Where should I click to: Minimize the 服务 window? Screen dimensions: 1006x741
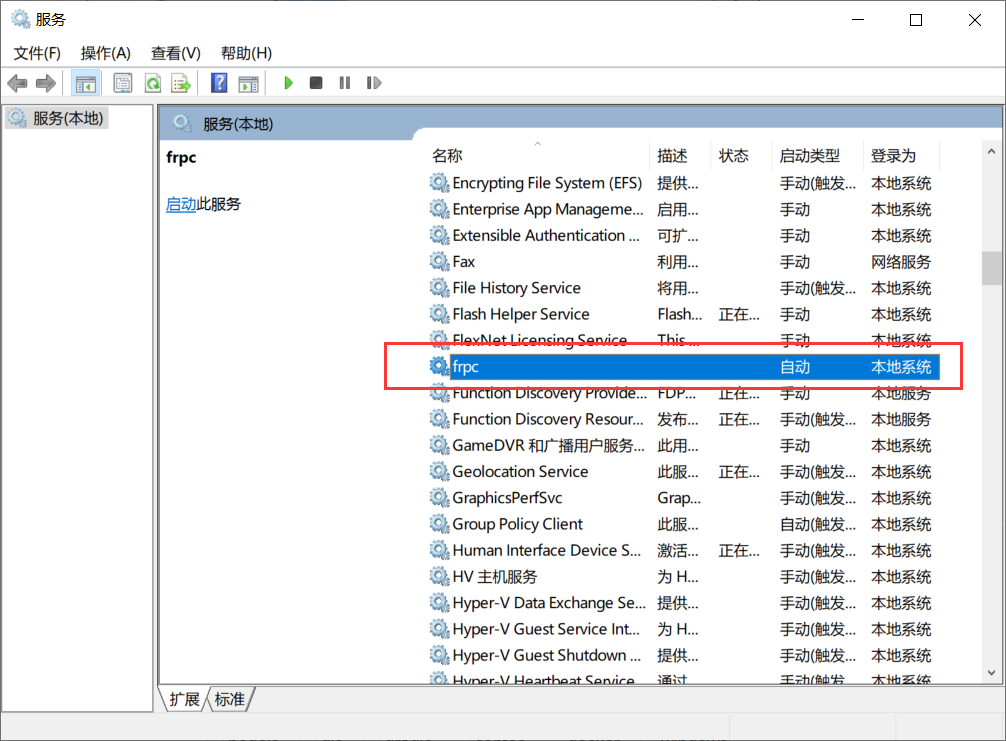(x=858, y=20)
